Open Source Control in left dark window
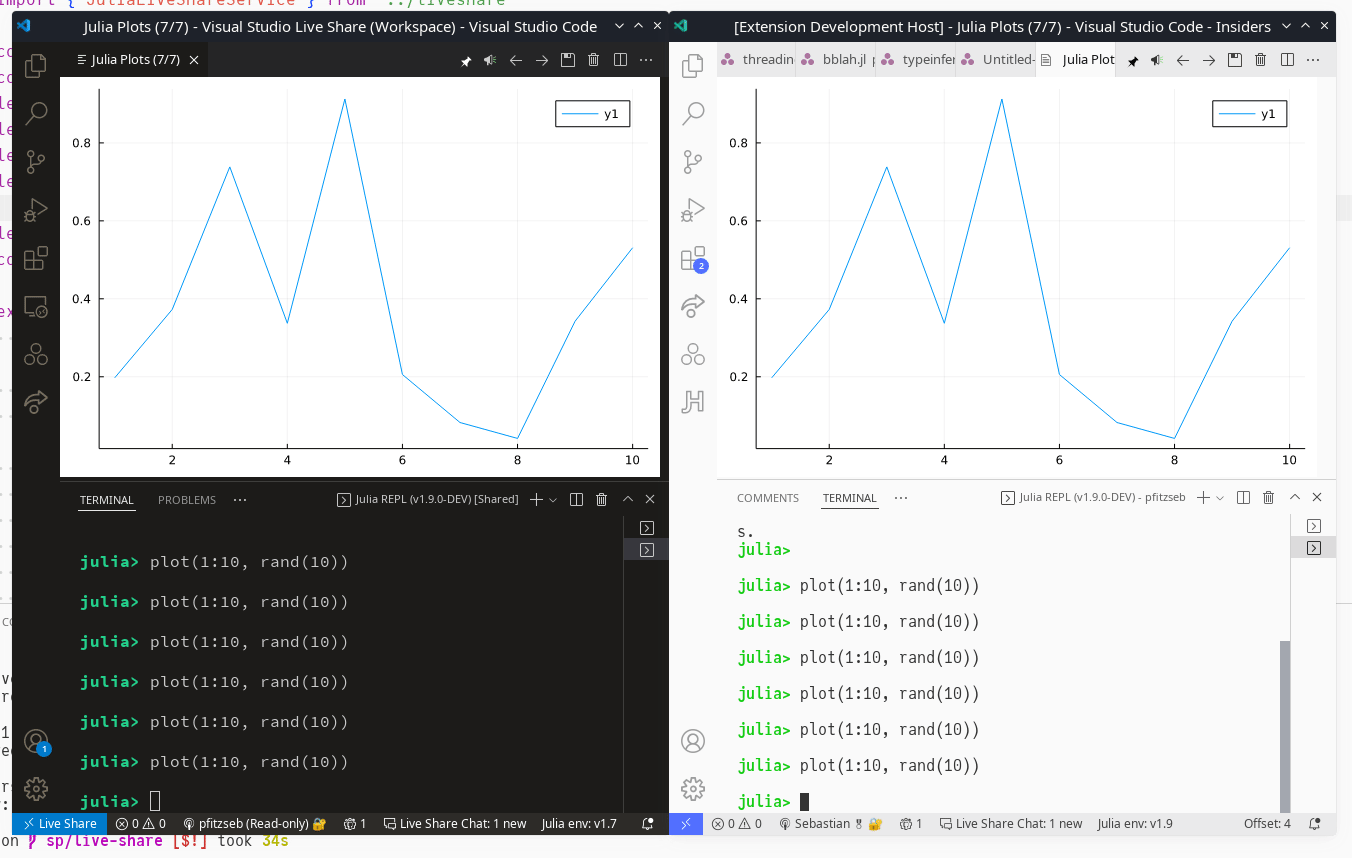The width and height of the screenshot is (1352, 858). [x=36, y=161]
